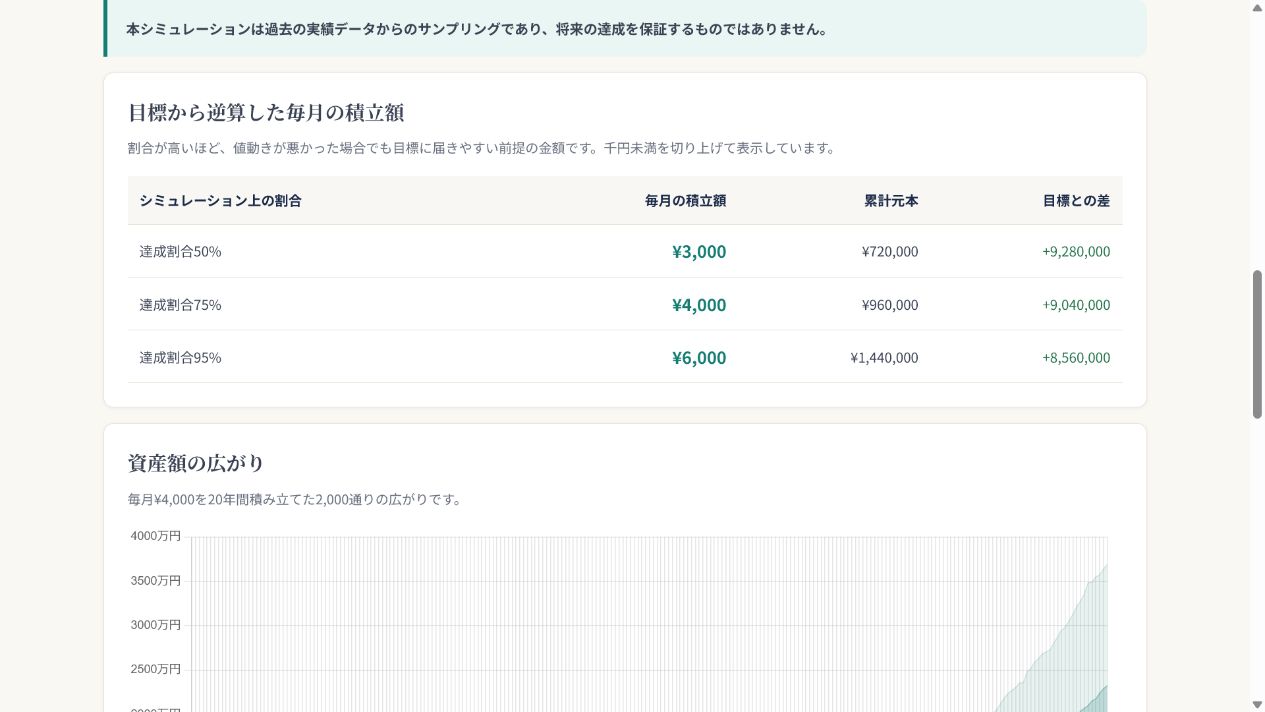Click the ¥6,000 monthly amount

pyautogui.click(x=699, y=357)
